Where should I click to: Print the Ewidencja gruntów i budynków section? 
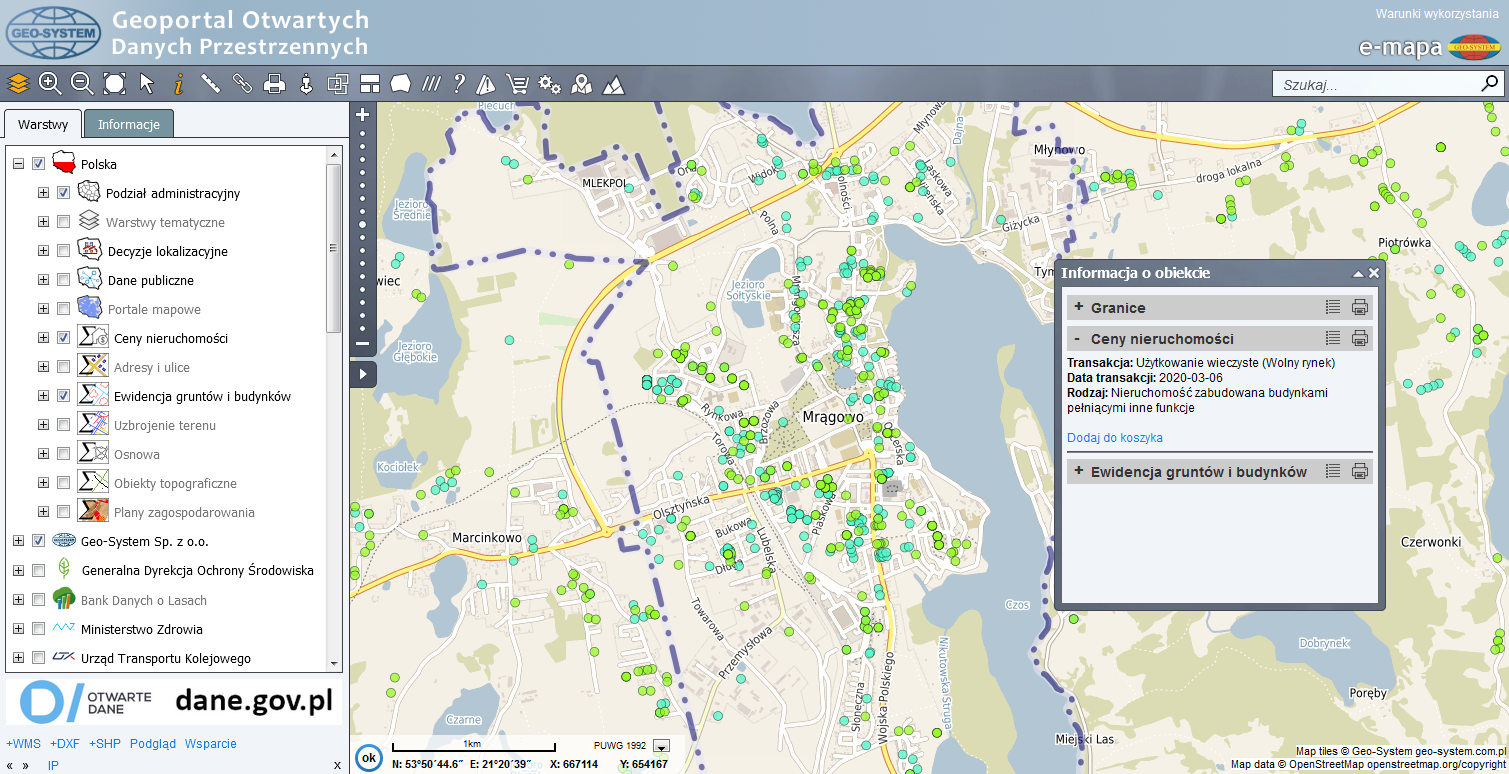tap(1360, 471)
